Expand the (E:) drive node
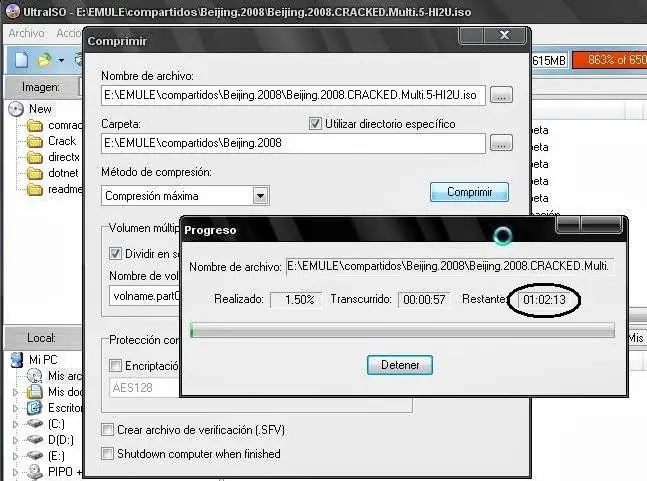This screenshot has width=647, height=481. [x=16, y=456]
